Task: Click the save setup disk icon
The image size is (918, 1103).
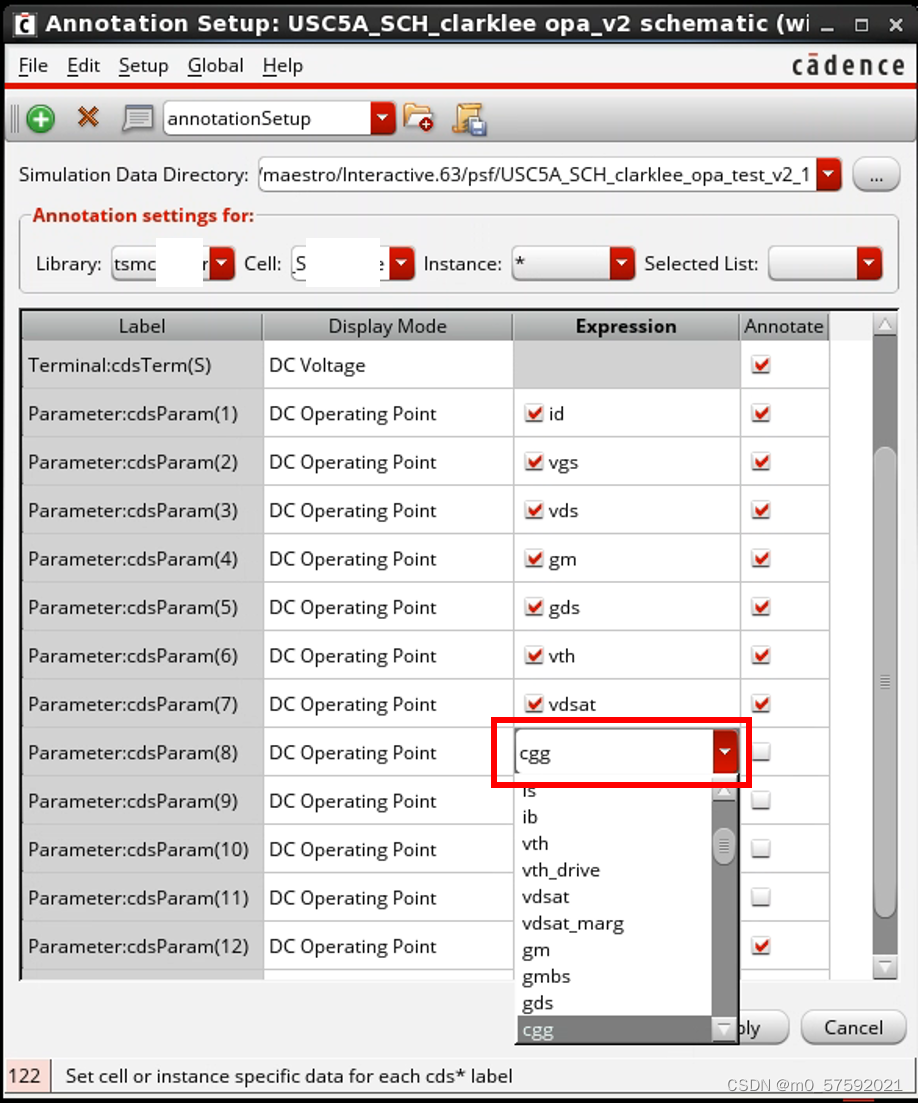Action: 468,119
